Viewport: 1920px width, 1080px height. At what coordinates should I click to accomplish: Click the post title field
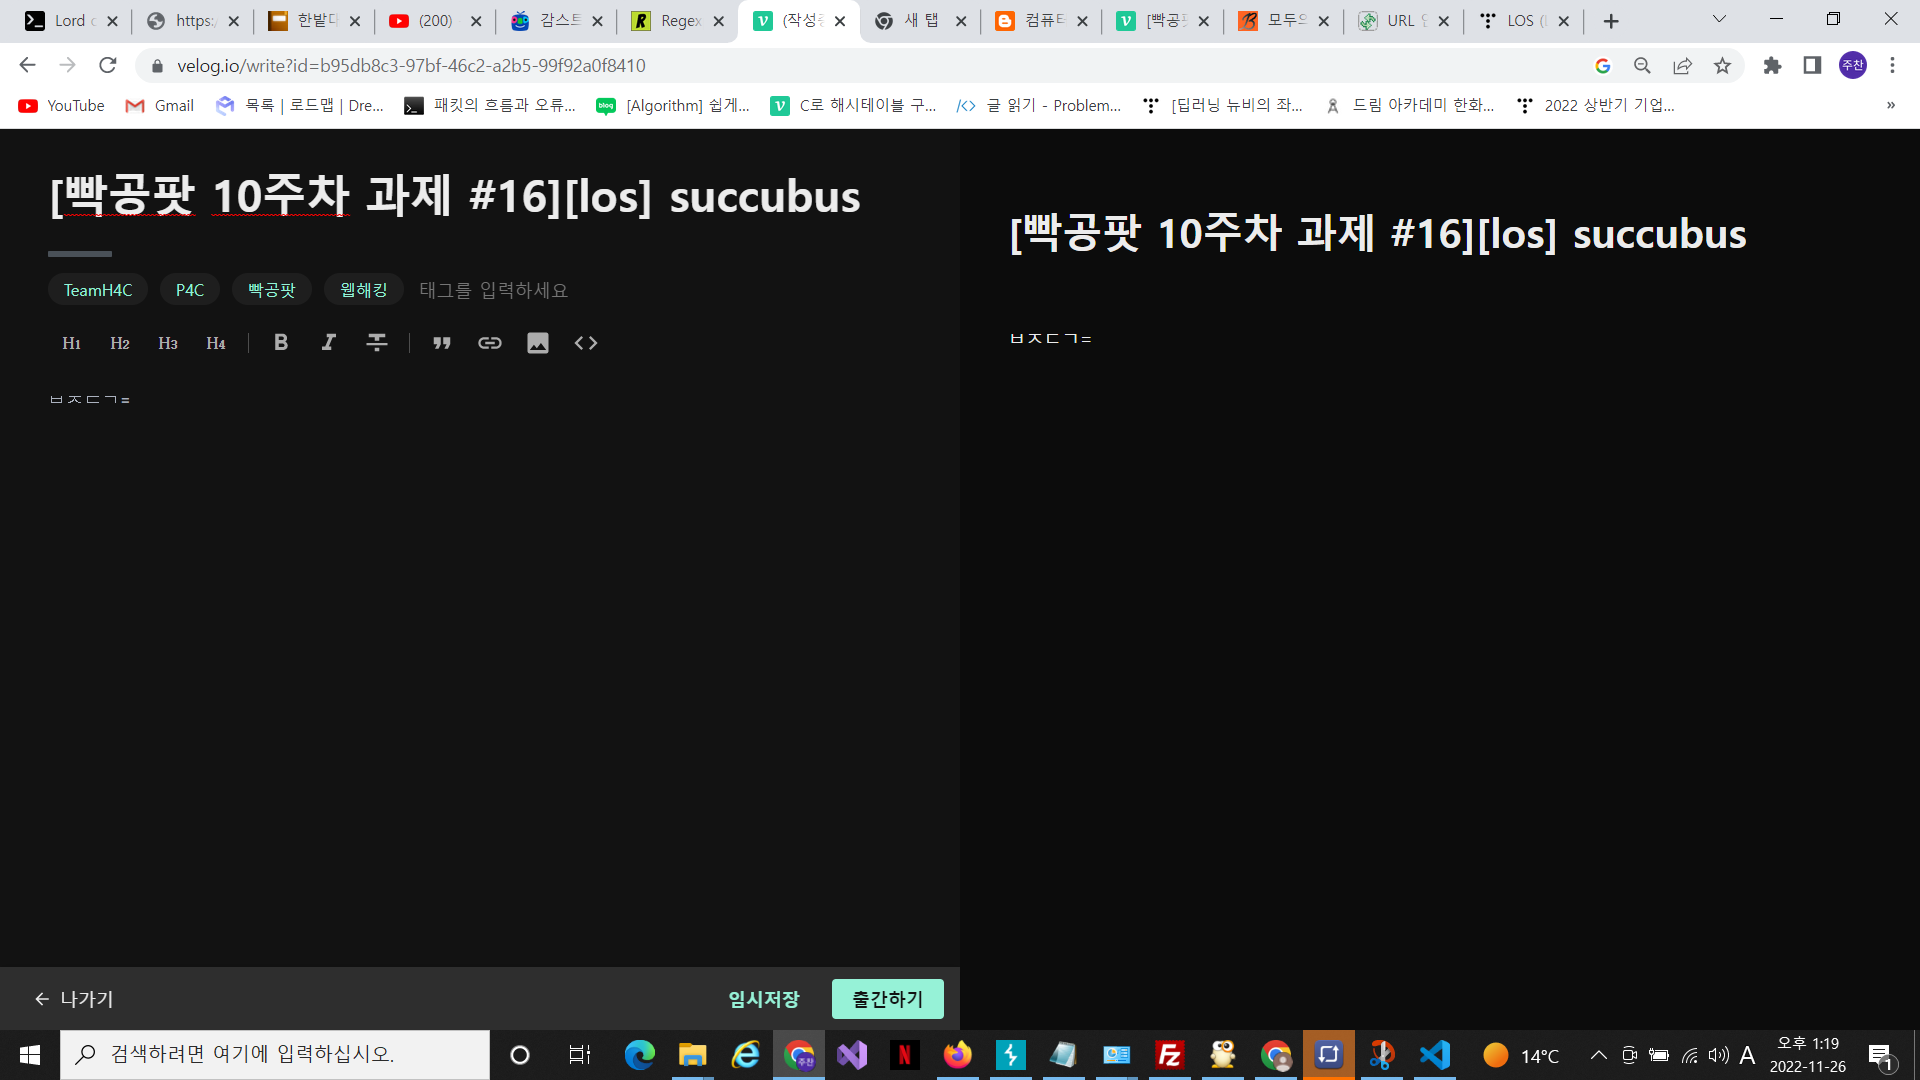[x=455, y=196]
